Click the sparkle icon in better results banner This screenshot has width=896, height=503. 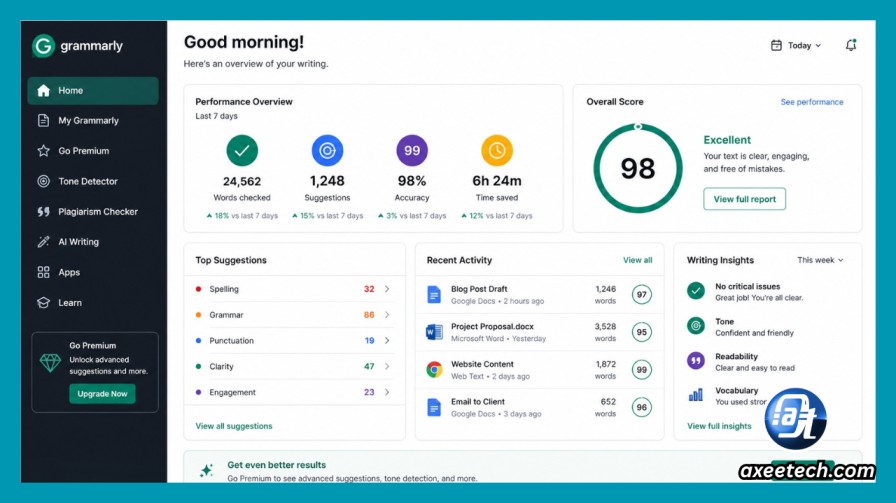[x=206, y=470]
